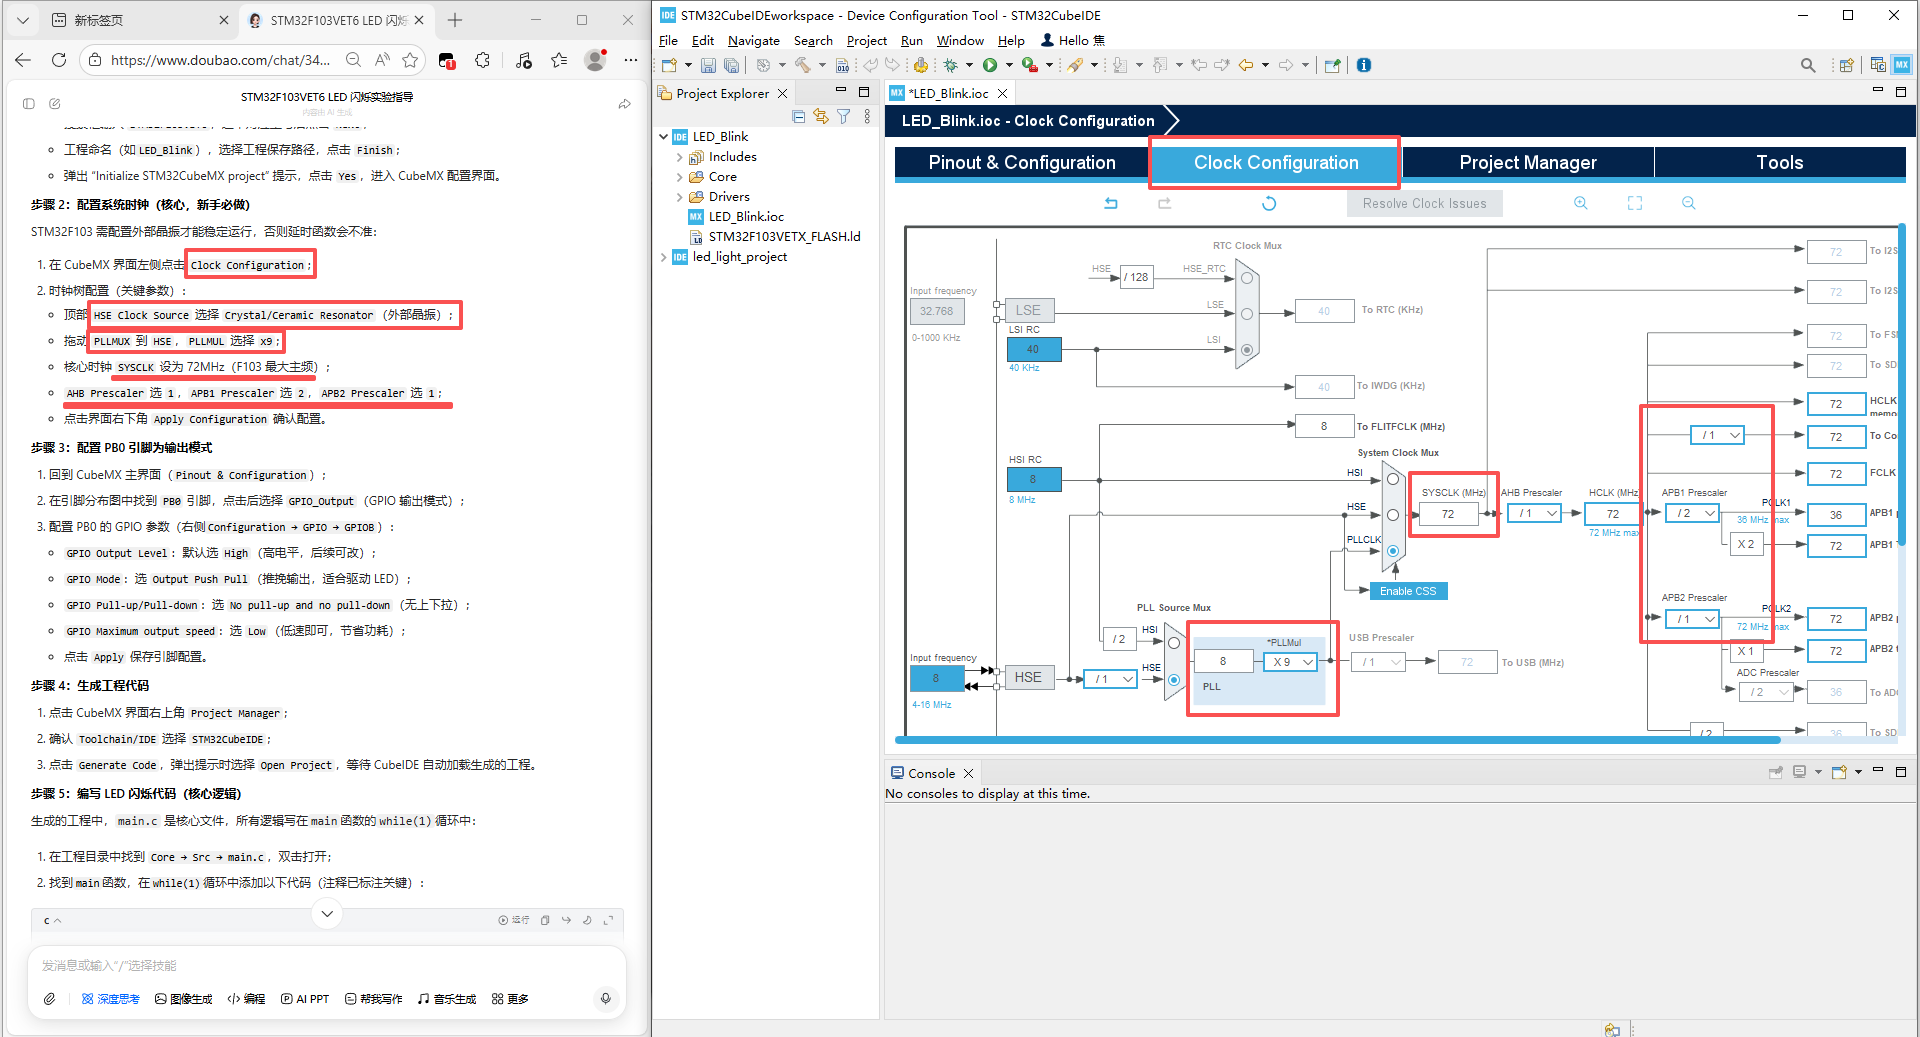Open the APB1 Prescaler dropdown

pyautogui.click(x=1692, y=513)
